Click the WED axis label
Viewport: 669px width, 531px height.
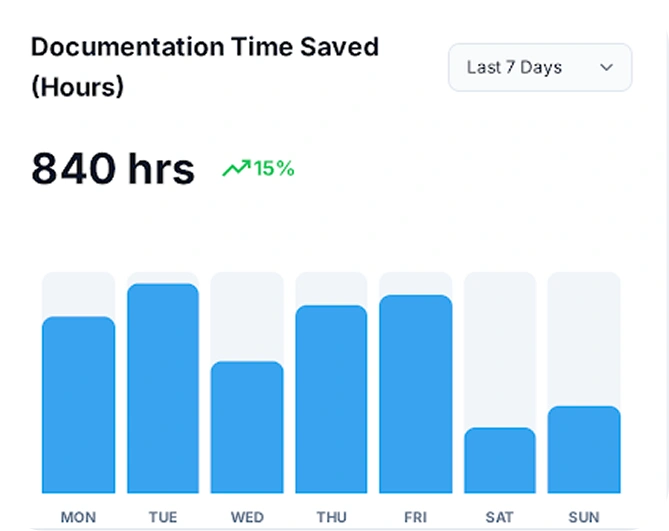pyautogui.click(x=247, y=517)
